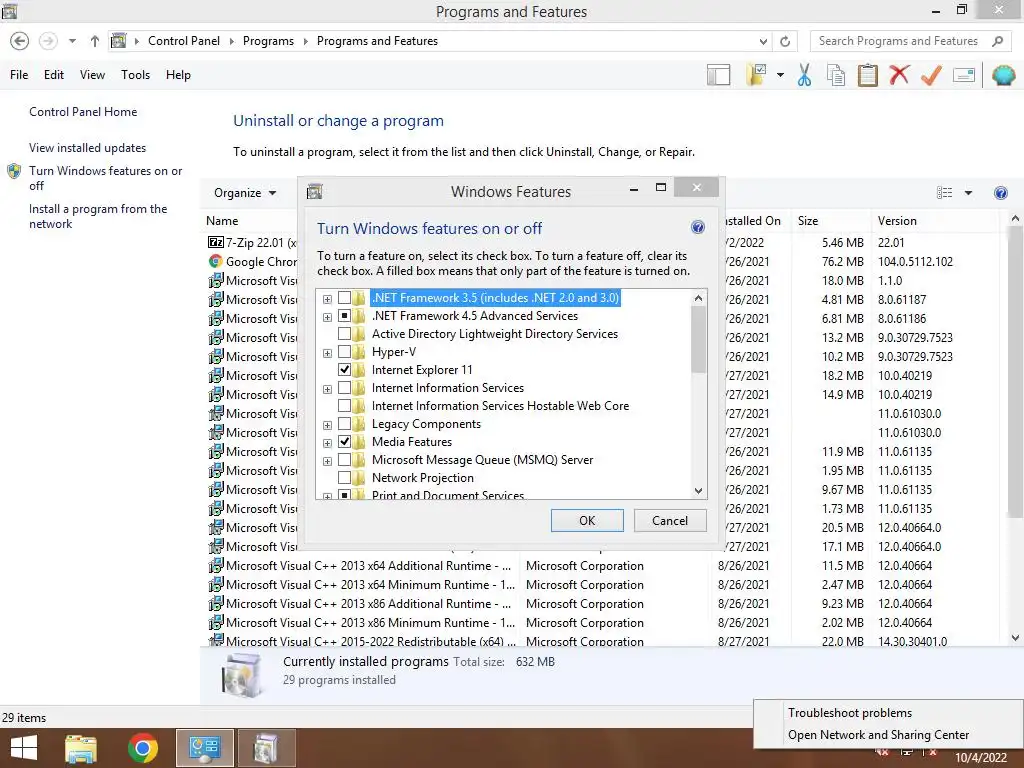Click the folder options toolbar icon
Image resolution: width=1024 pixels, height=768 pixels.
point(757,75)
